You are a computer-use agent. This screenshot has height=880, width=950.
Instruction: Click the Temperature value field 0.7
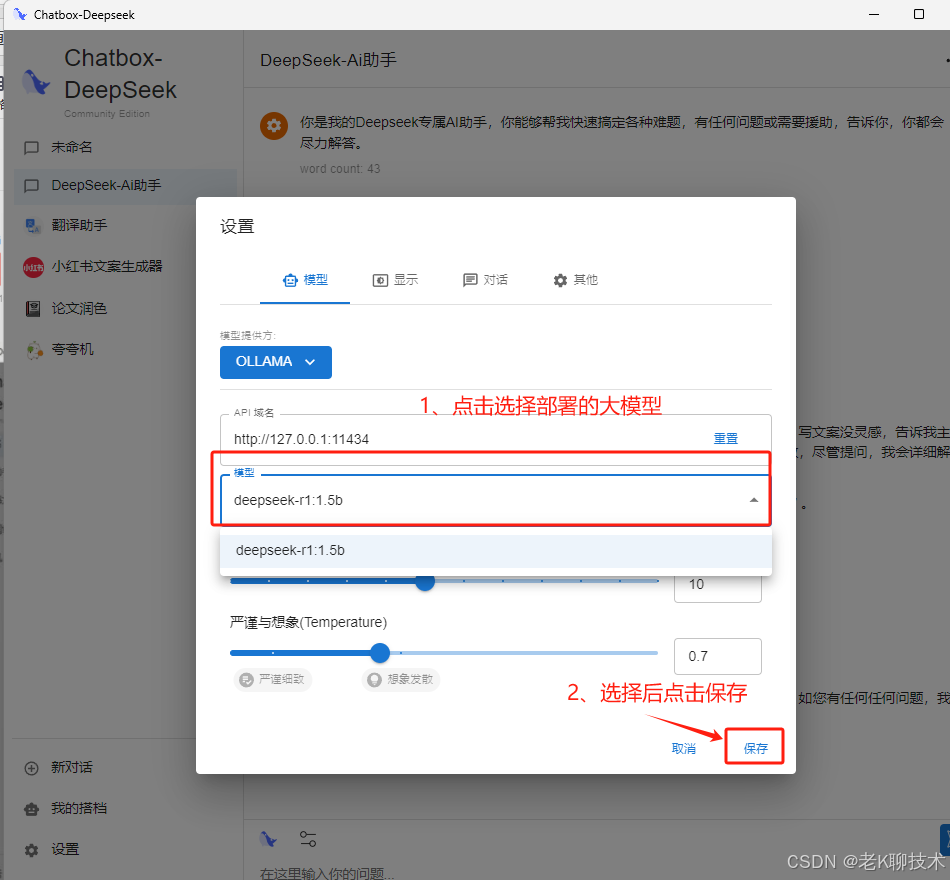pyautogui.click(x=717, y=656)
